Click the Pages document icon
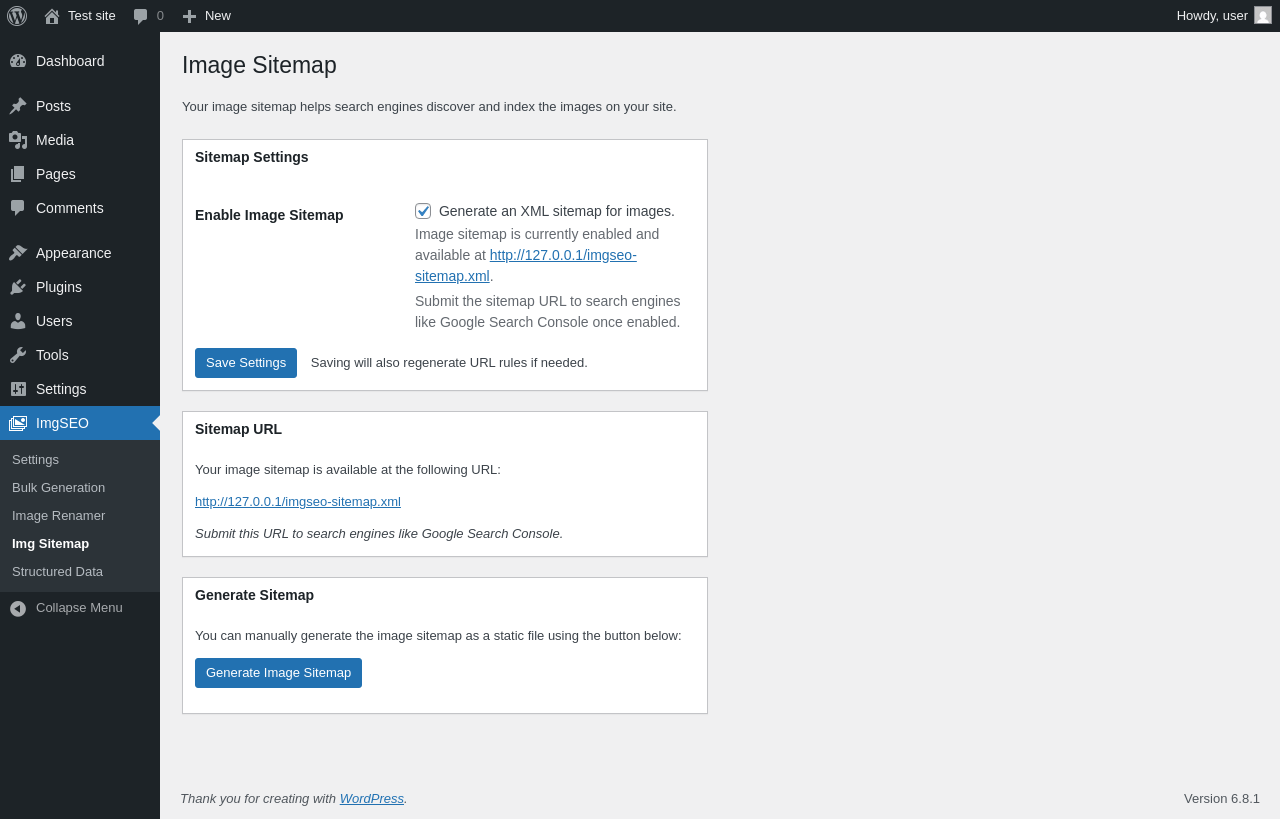The image size is (1280, 819). 18,174
